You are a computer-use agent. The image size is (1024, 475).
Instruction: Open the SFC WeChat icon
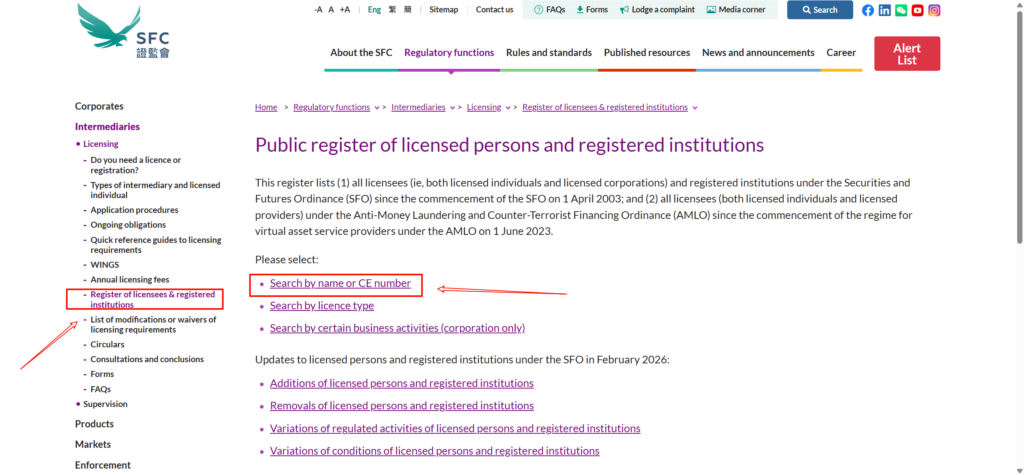(901, 10)
